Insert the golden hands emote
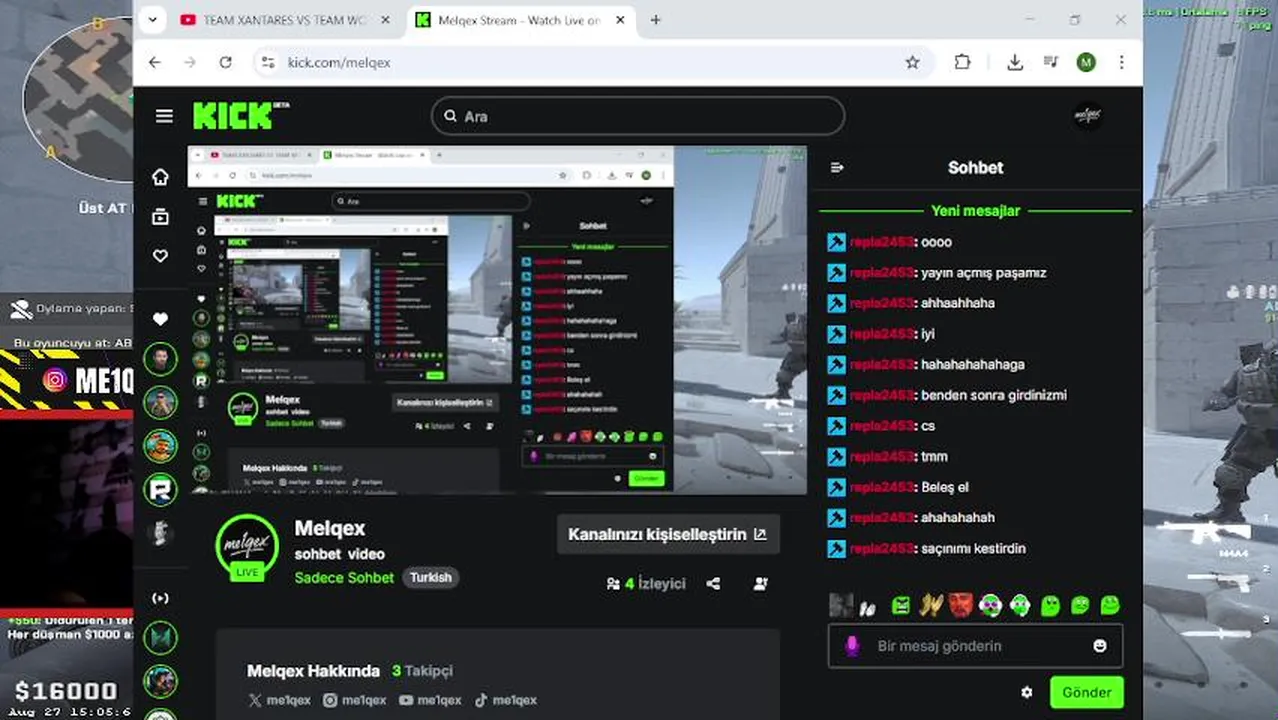Viewport: 1278px width, 720px height. pyautogui.click(x=931, y=605)
